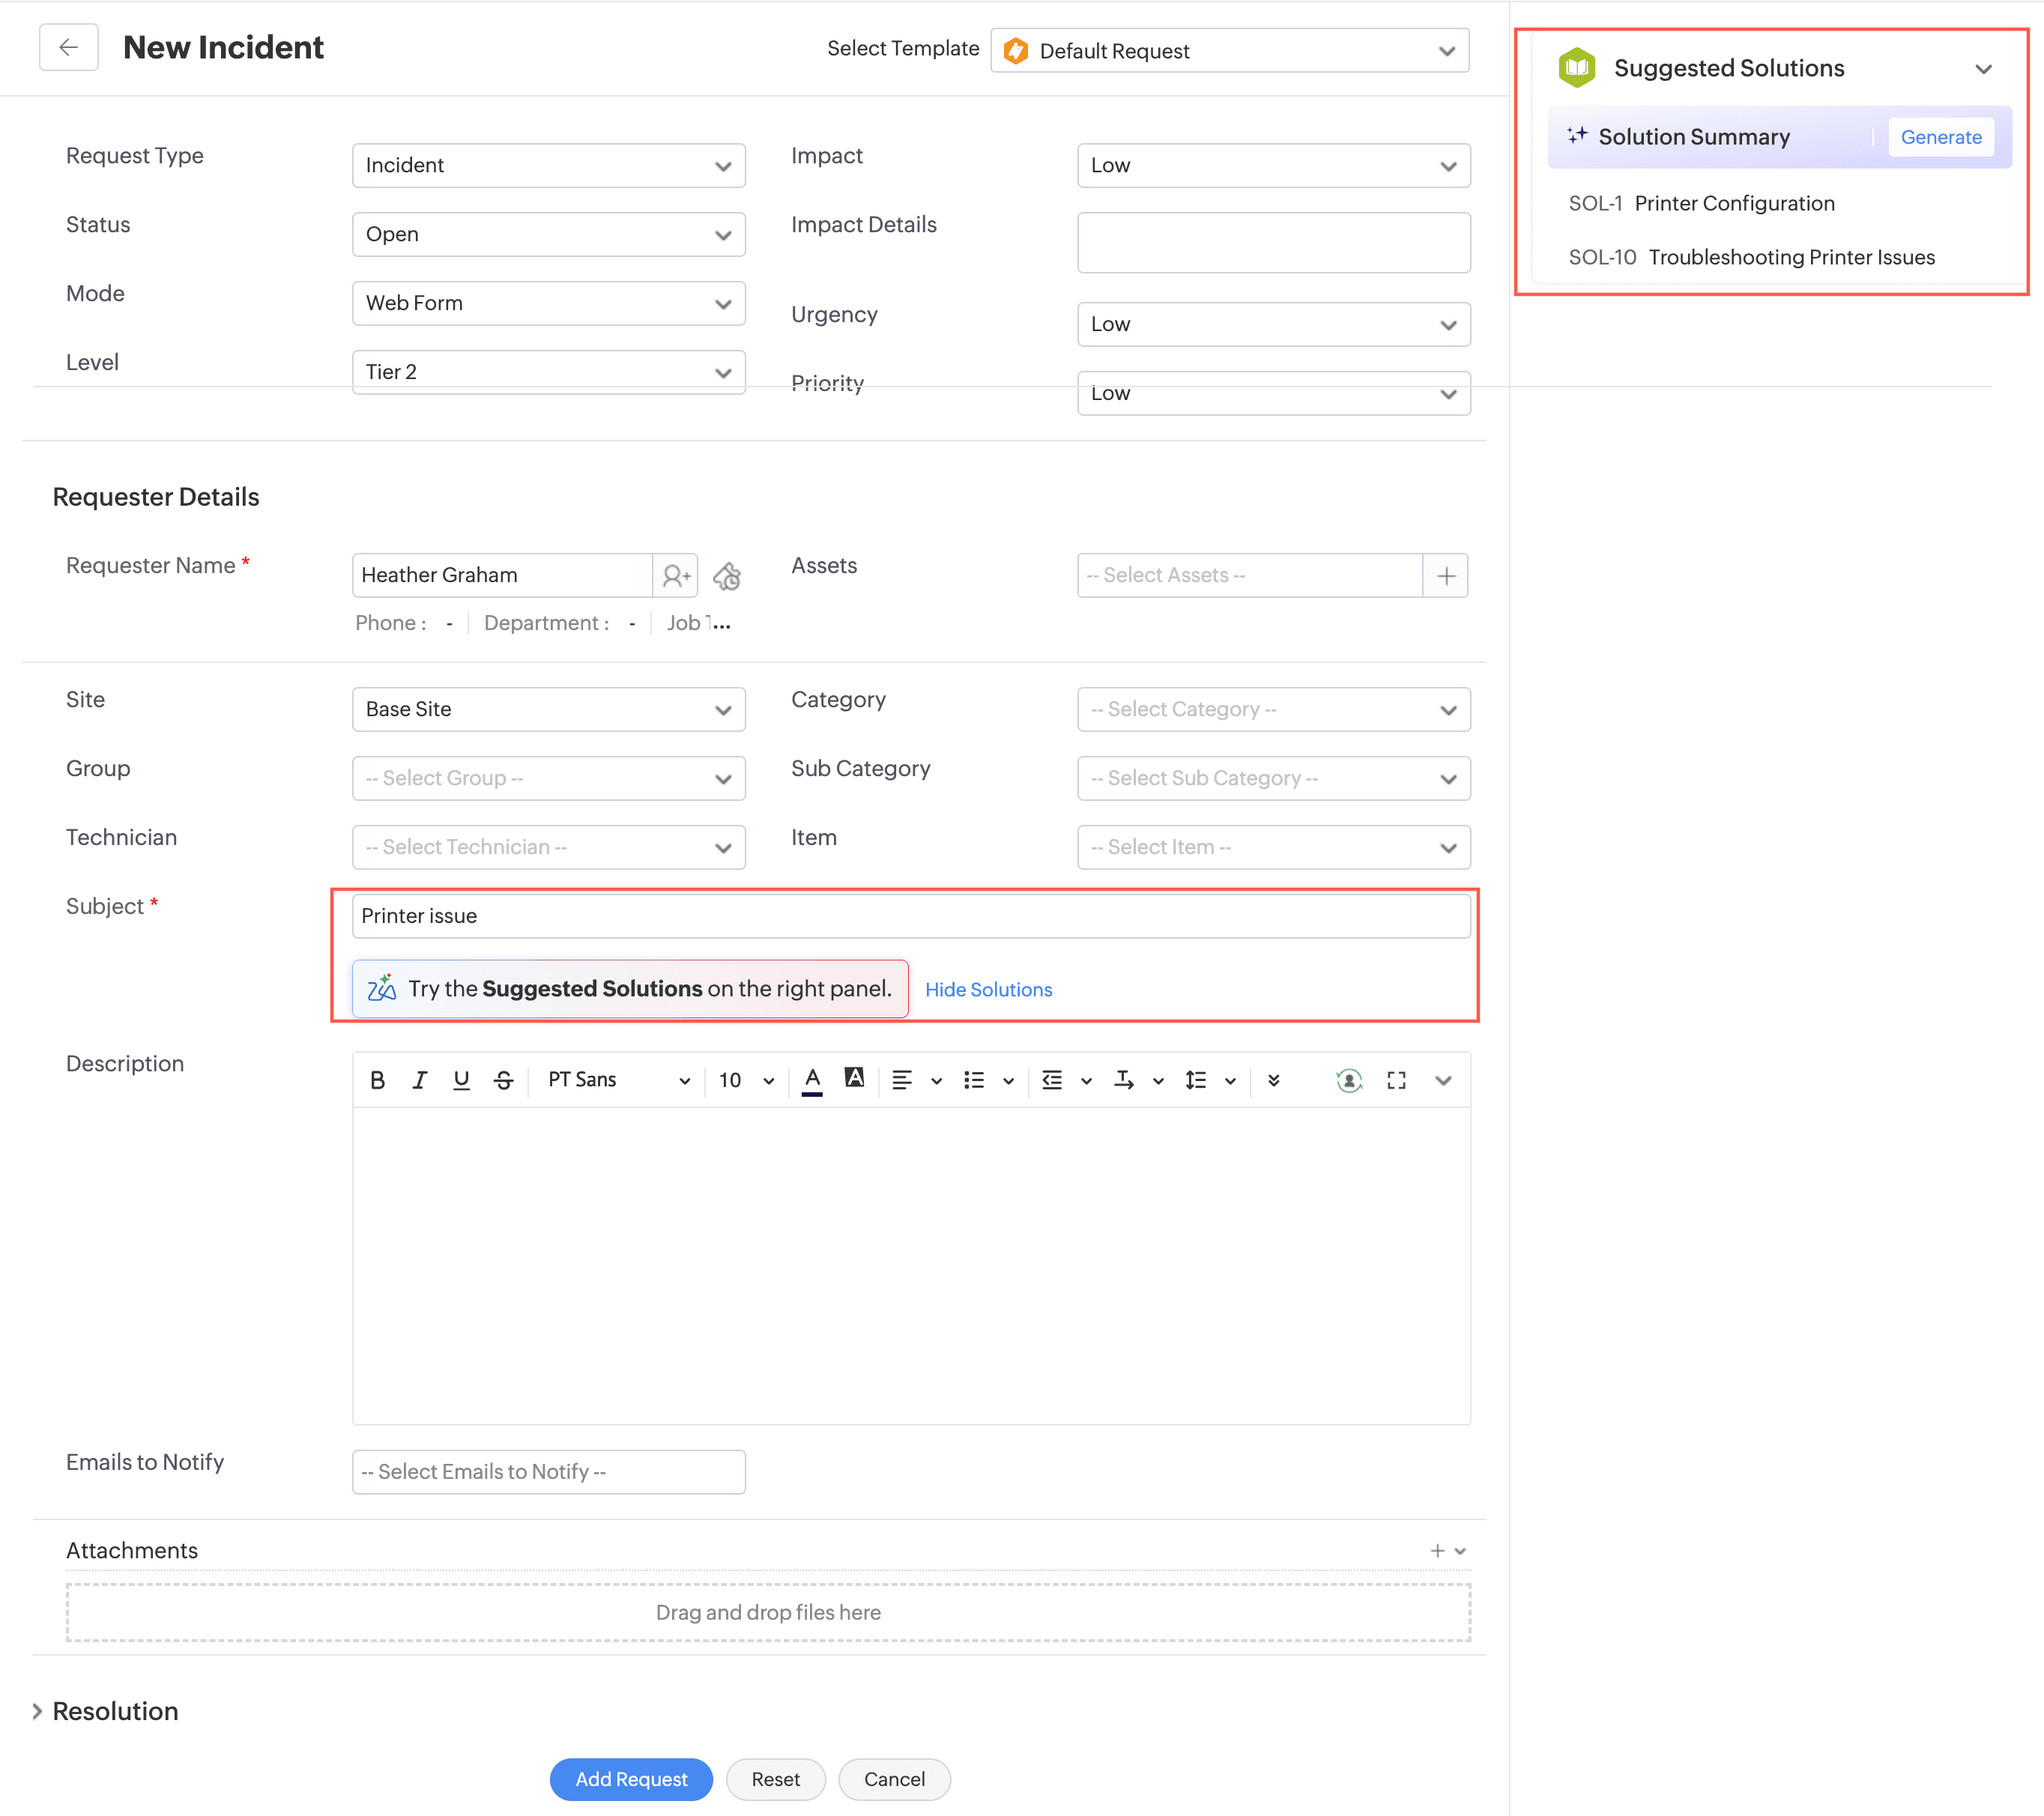2044x1816 pixels.
Task: Click the Attachments plus icon
Action: click(1437, 1550)
